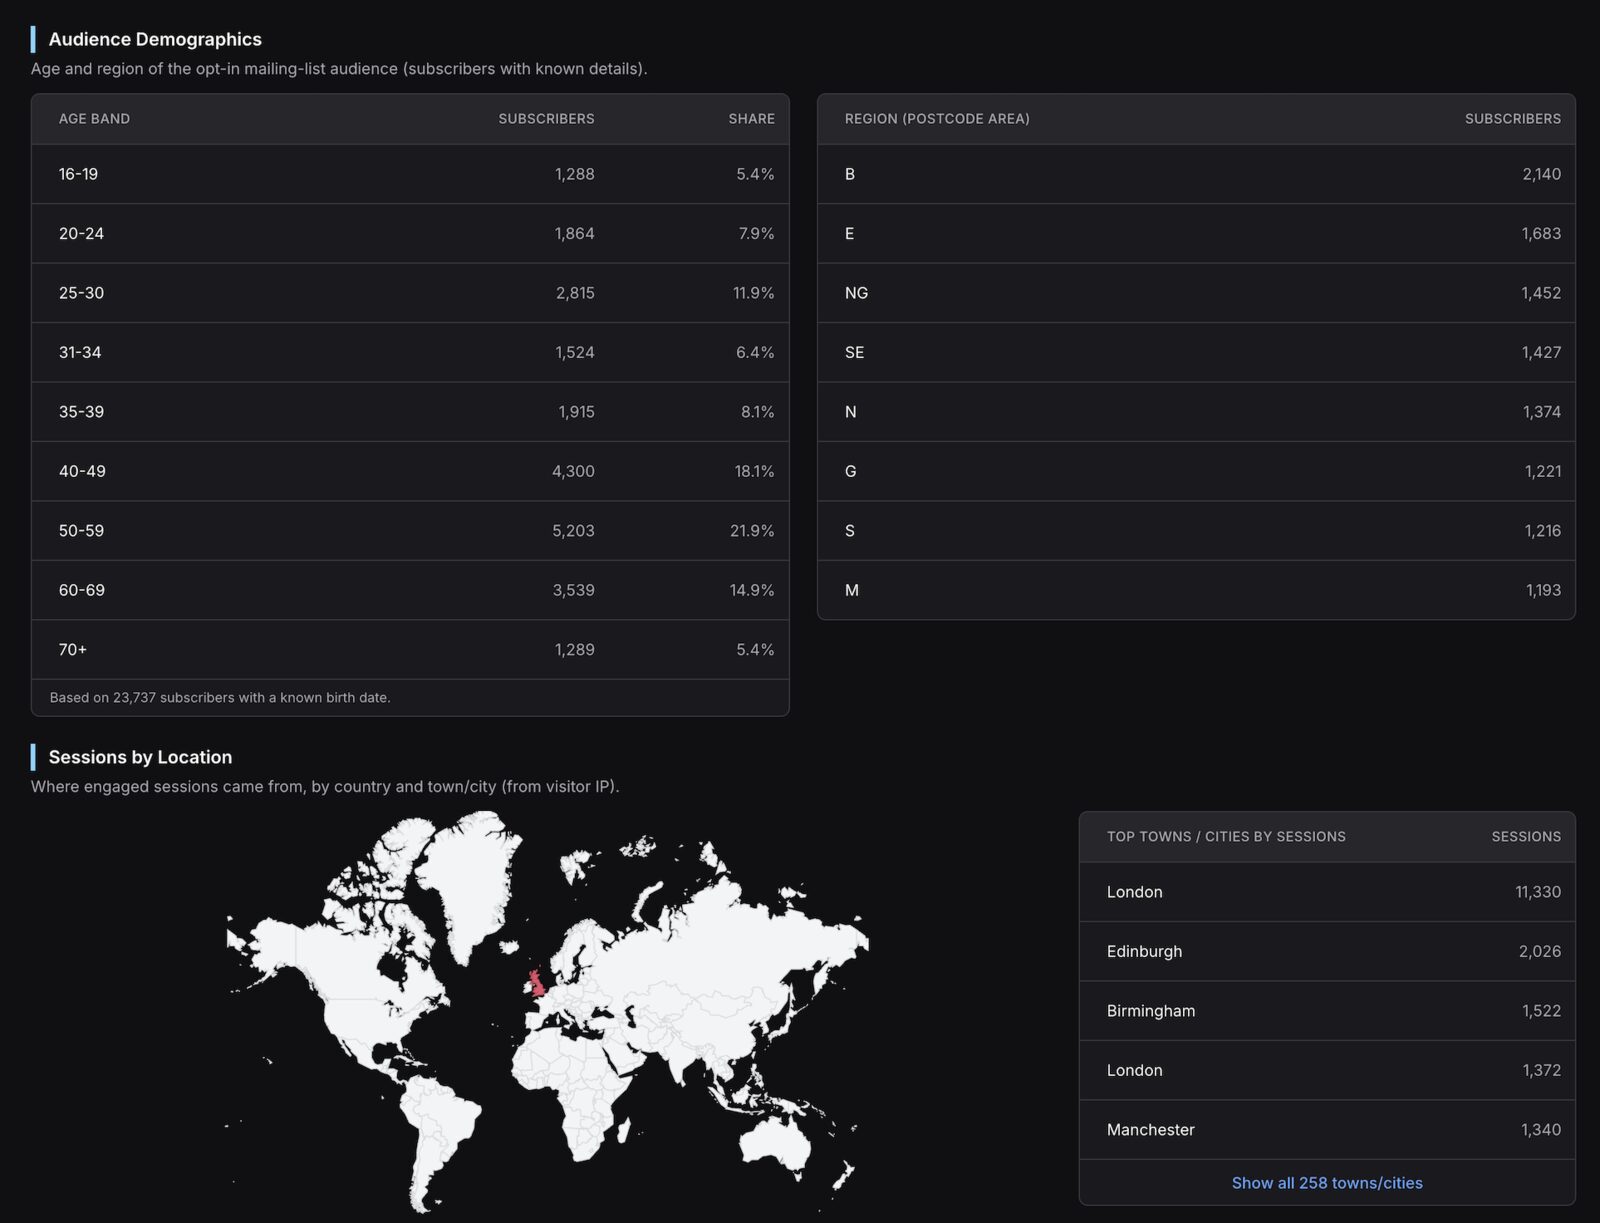Click subscriber value 1,524

coord(574,352)
